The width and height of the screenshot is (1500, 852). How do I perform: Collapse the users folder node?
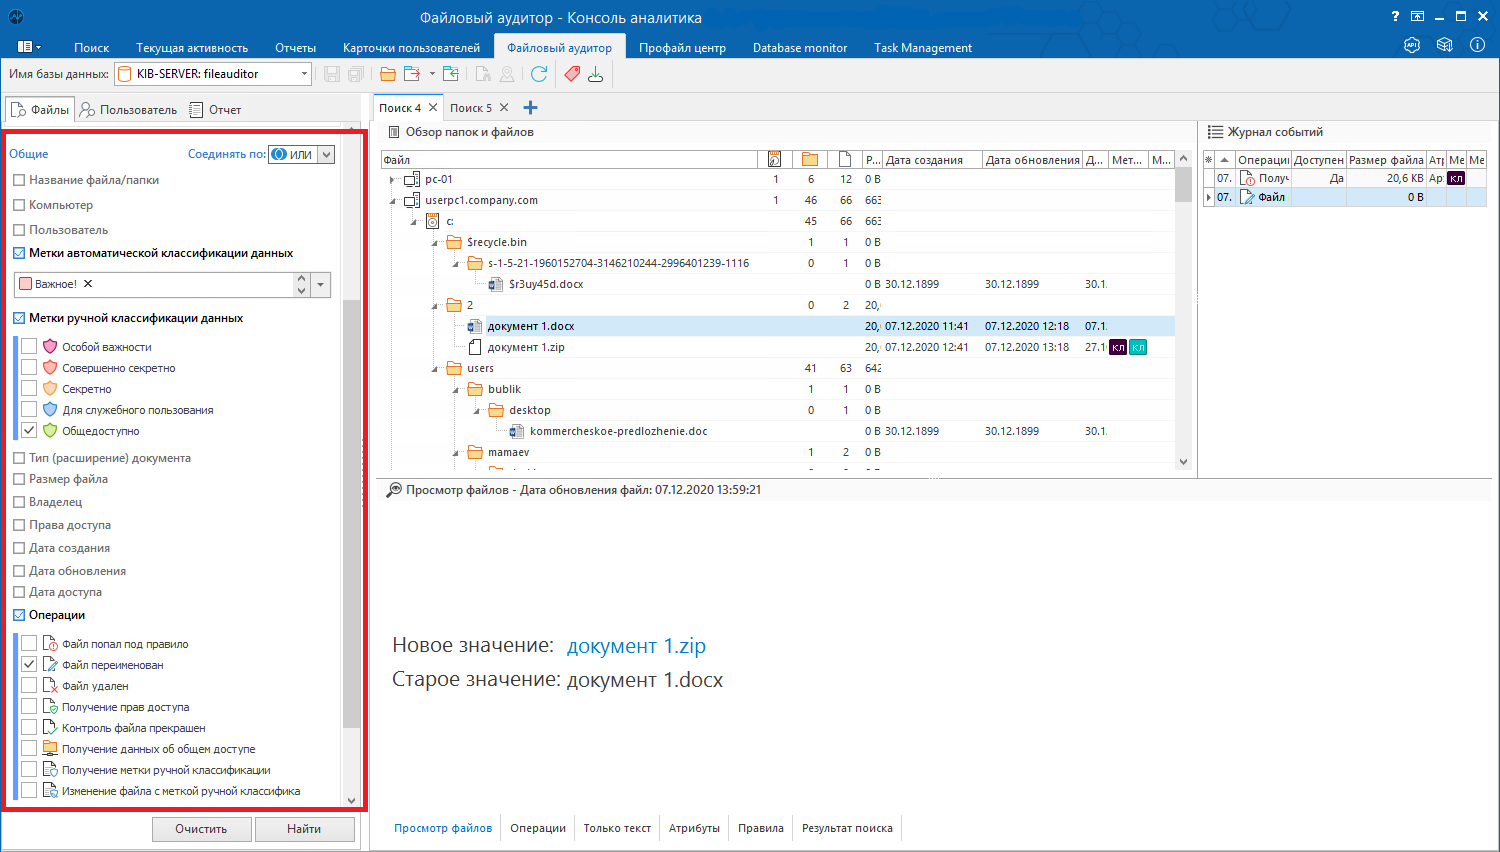coord(435,369)
